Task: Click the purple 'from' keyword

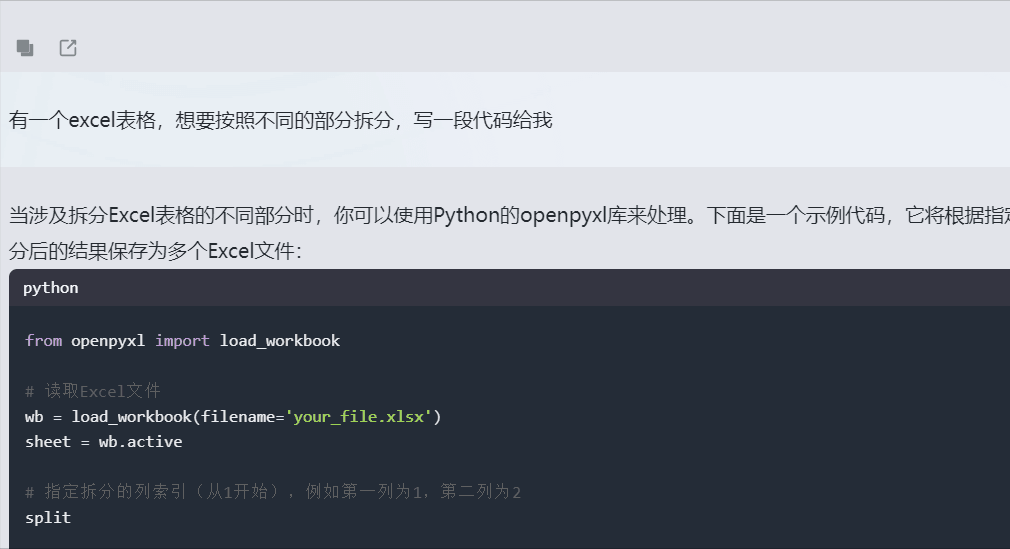Action: [x=44, y=341]
